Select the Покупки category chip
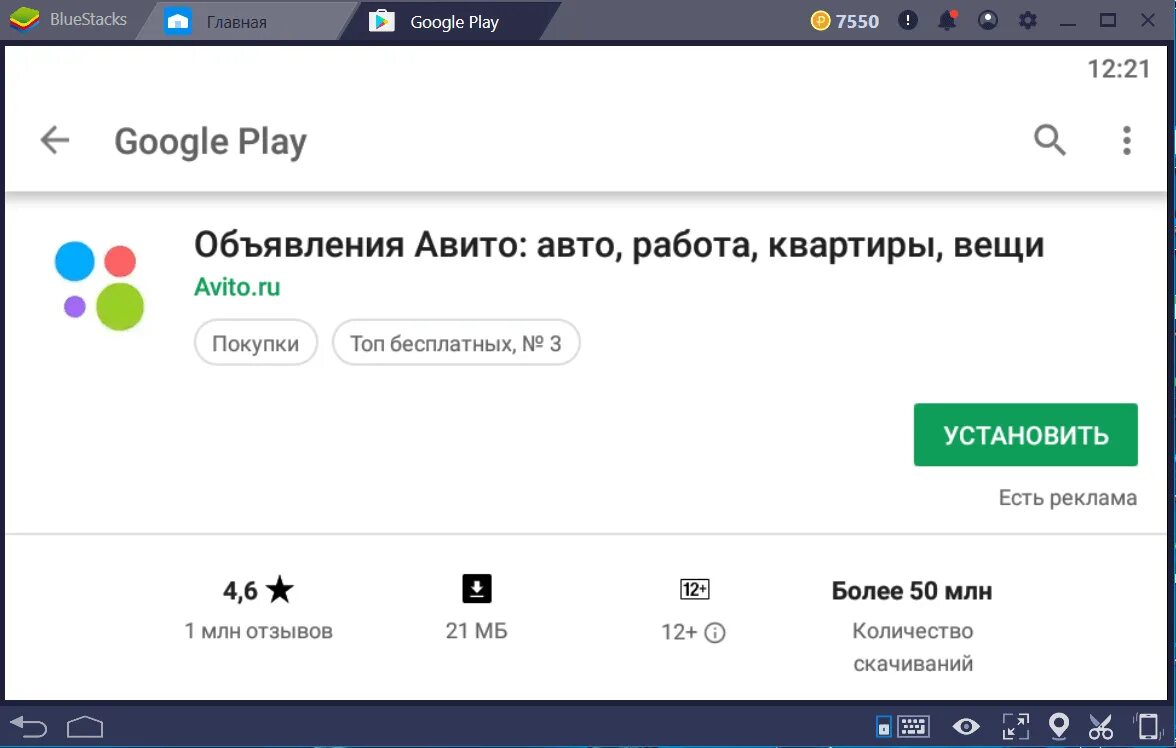 pyautogui.click(x=256, y=343)
